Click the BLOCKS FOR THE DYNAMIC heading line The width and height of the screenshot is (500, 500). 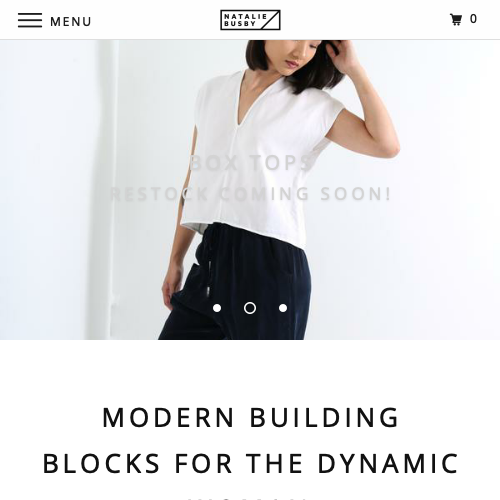pyautogui.click(x=251, y=463)
